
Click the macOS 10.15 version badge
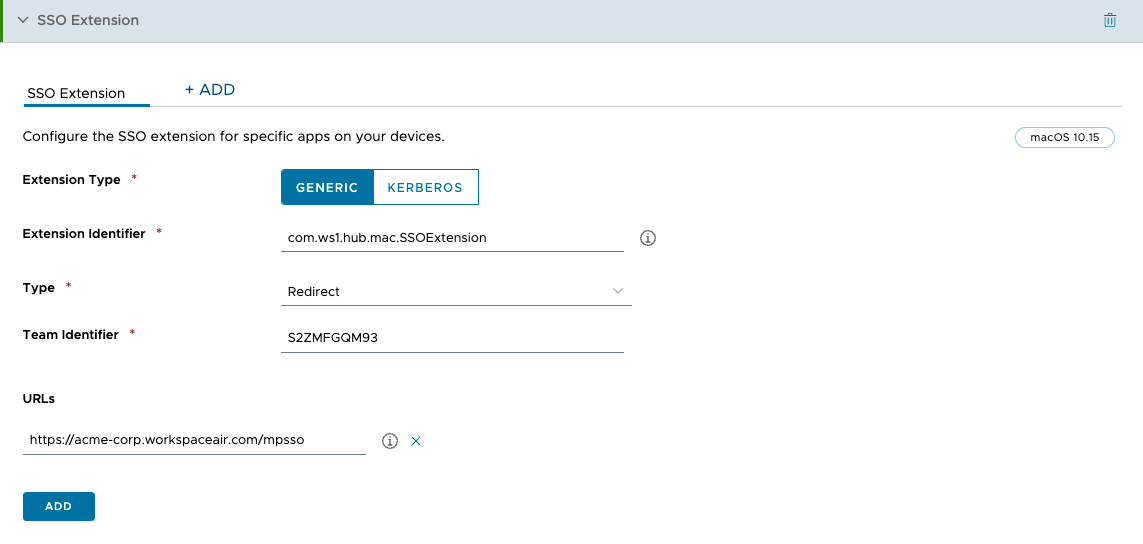1064,138
